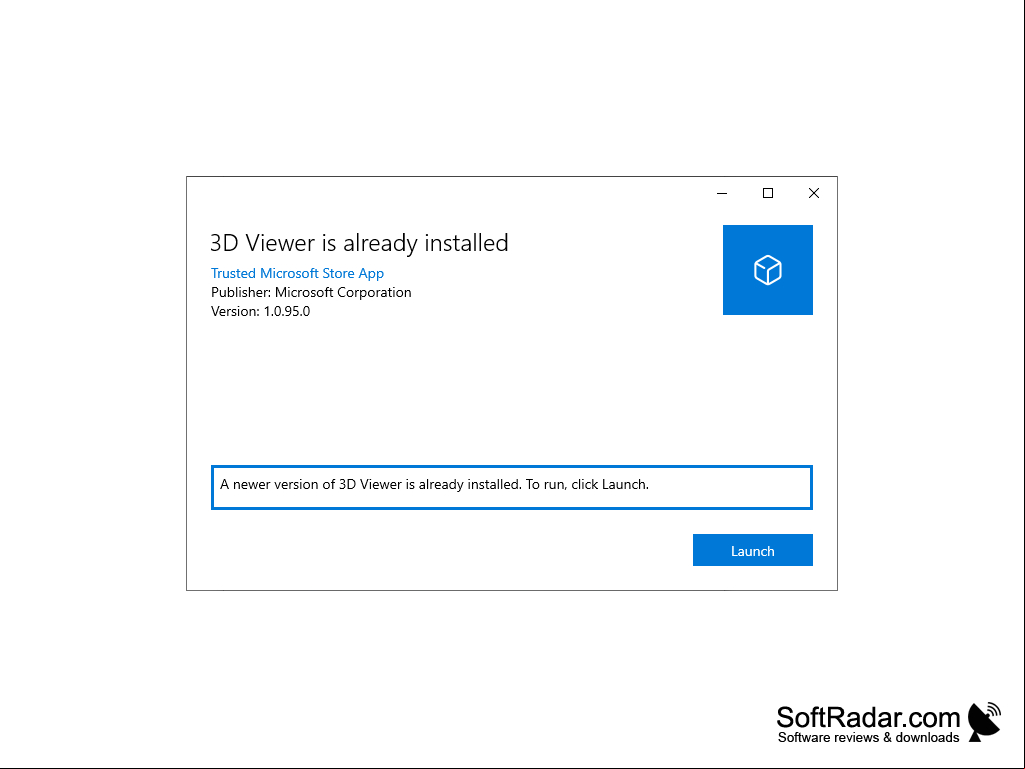Screen dimensions: 1025x769
Task: Click the 'Version: 1.0.95.0' text
Action: pos(260,311)
